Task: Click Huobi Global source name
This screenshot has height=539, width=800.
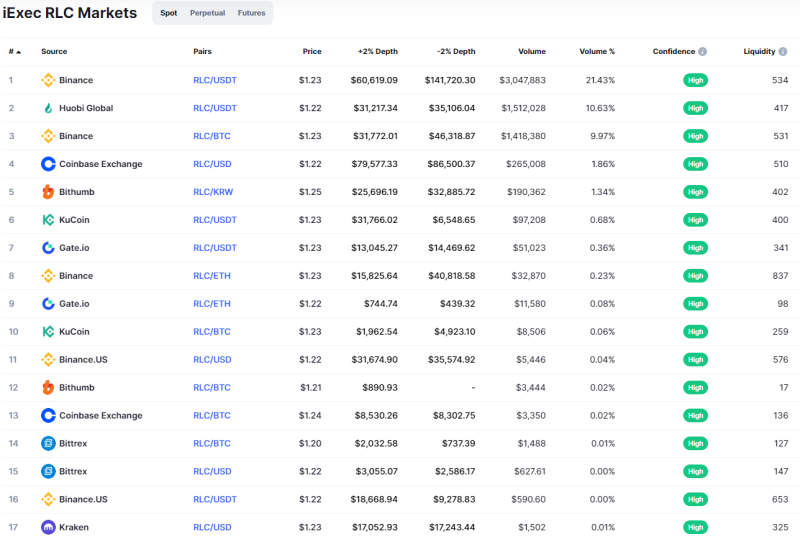Action: [x=86, y=108]
